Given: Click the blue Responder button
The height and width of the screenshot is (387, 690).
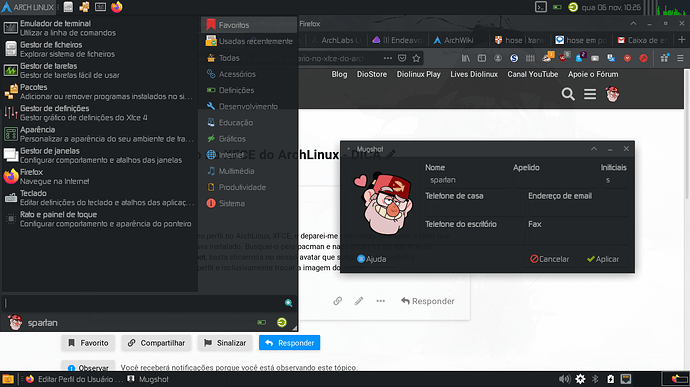Looking at the screenshot, I should [290, 343].
